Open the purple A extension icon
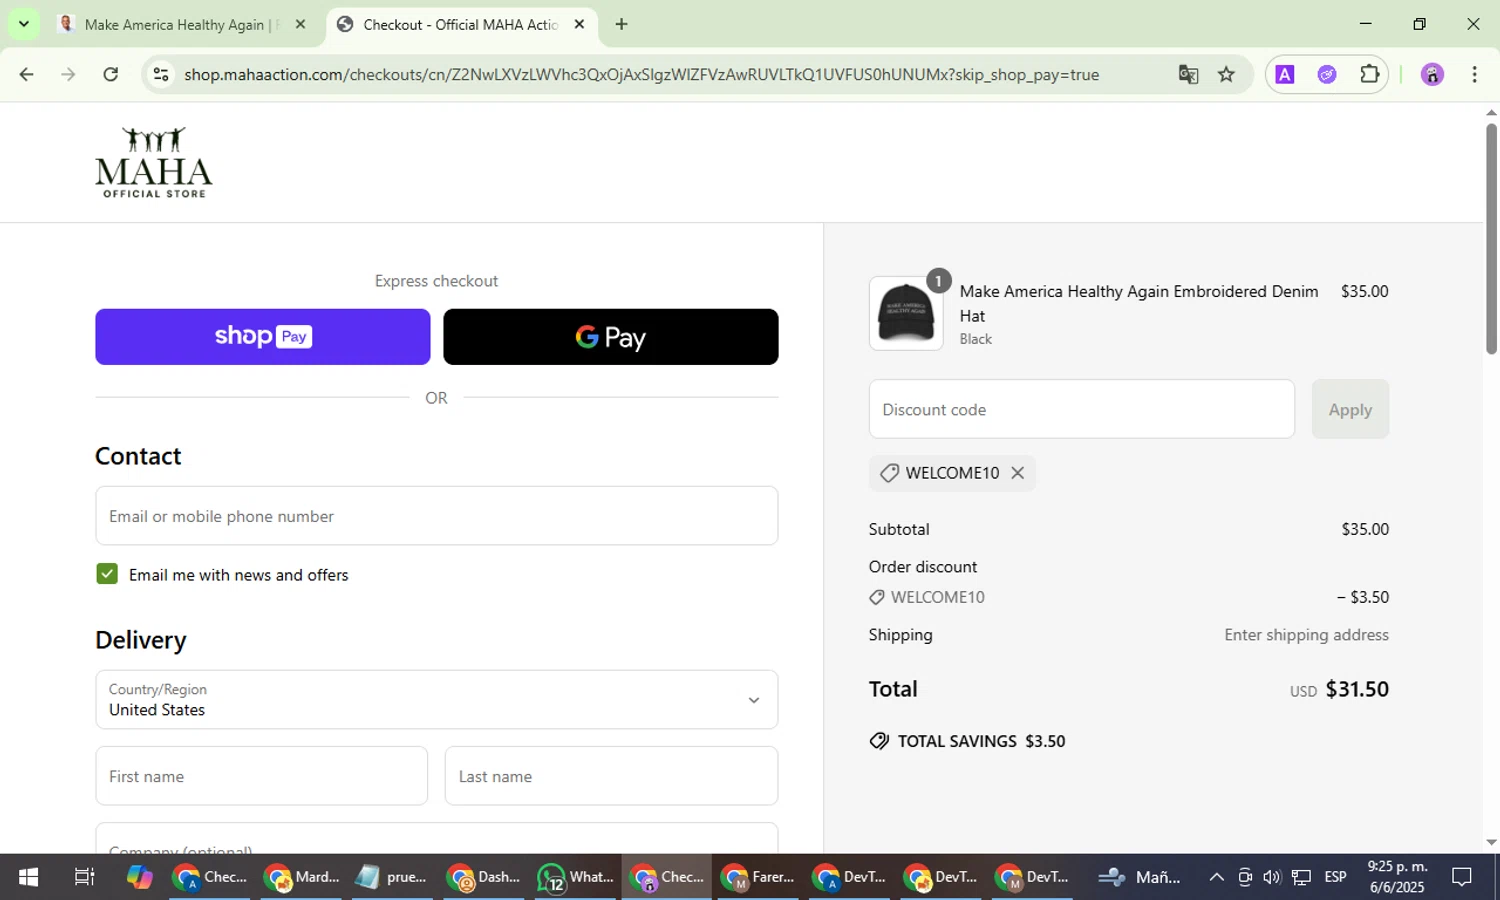The width and height of the screenshot is (1500, 900). 1285,75
